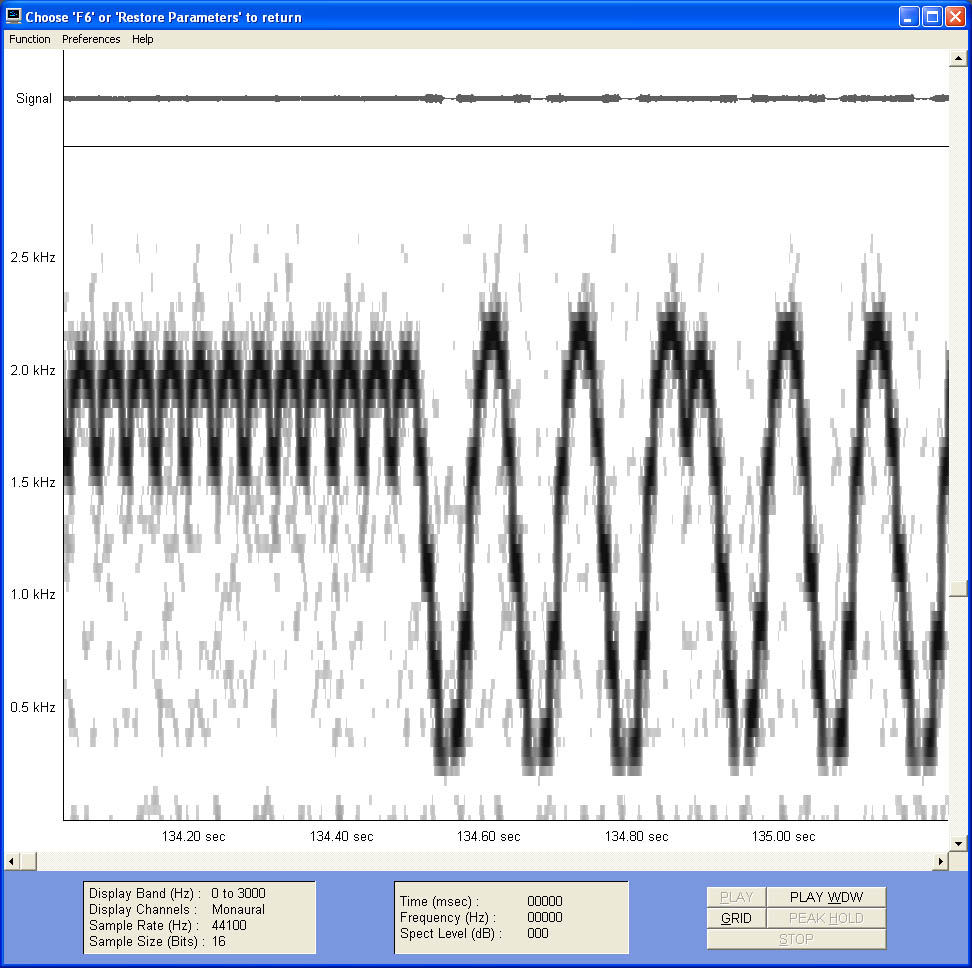Maximize the spectrogram window
The image size is (972, 968).
pyautogui.click(x=932, y=17)
